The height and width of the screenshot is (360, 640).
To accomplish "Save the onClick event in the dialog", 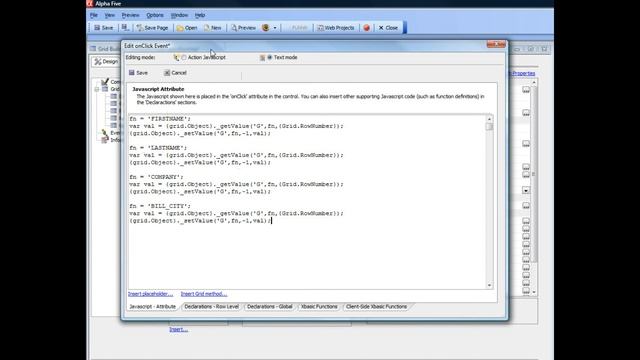I will (138, 73).
